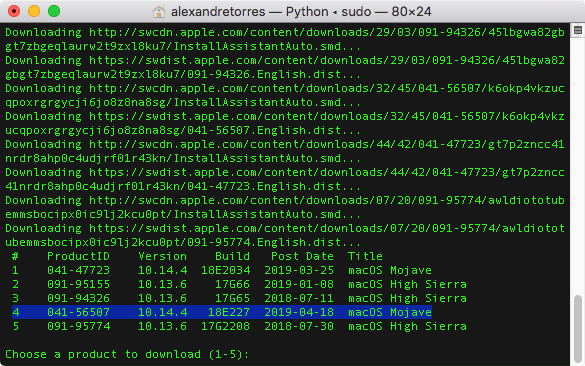Click build number 17G66
Viewport: 585px width, 366px height.
[x=232, y=284]
